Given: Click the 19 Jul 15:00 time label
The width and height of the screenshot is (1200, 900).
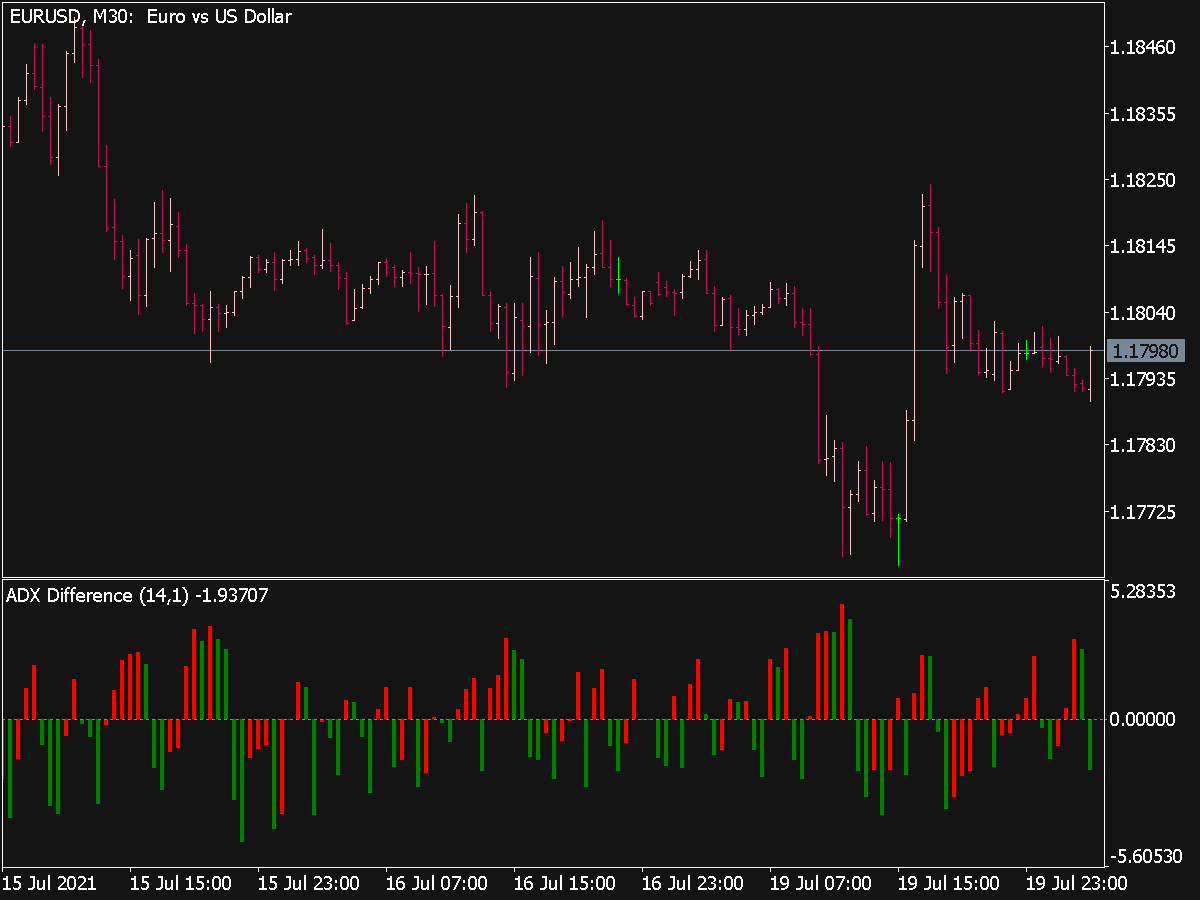Looking at the screenshot, I should 948,883.
